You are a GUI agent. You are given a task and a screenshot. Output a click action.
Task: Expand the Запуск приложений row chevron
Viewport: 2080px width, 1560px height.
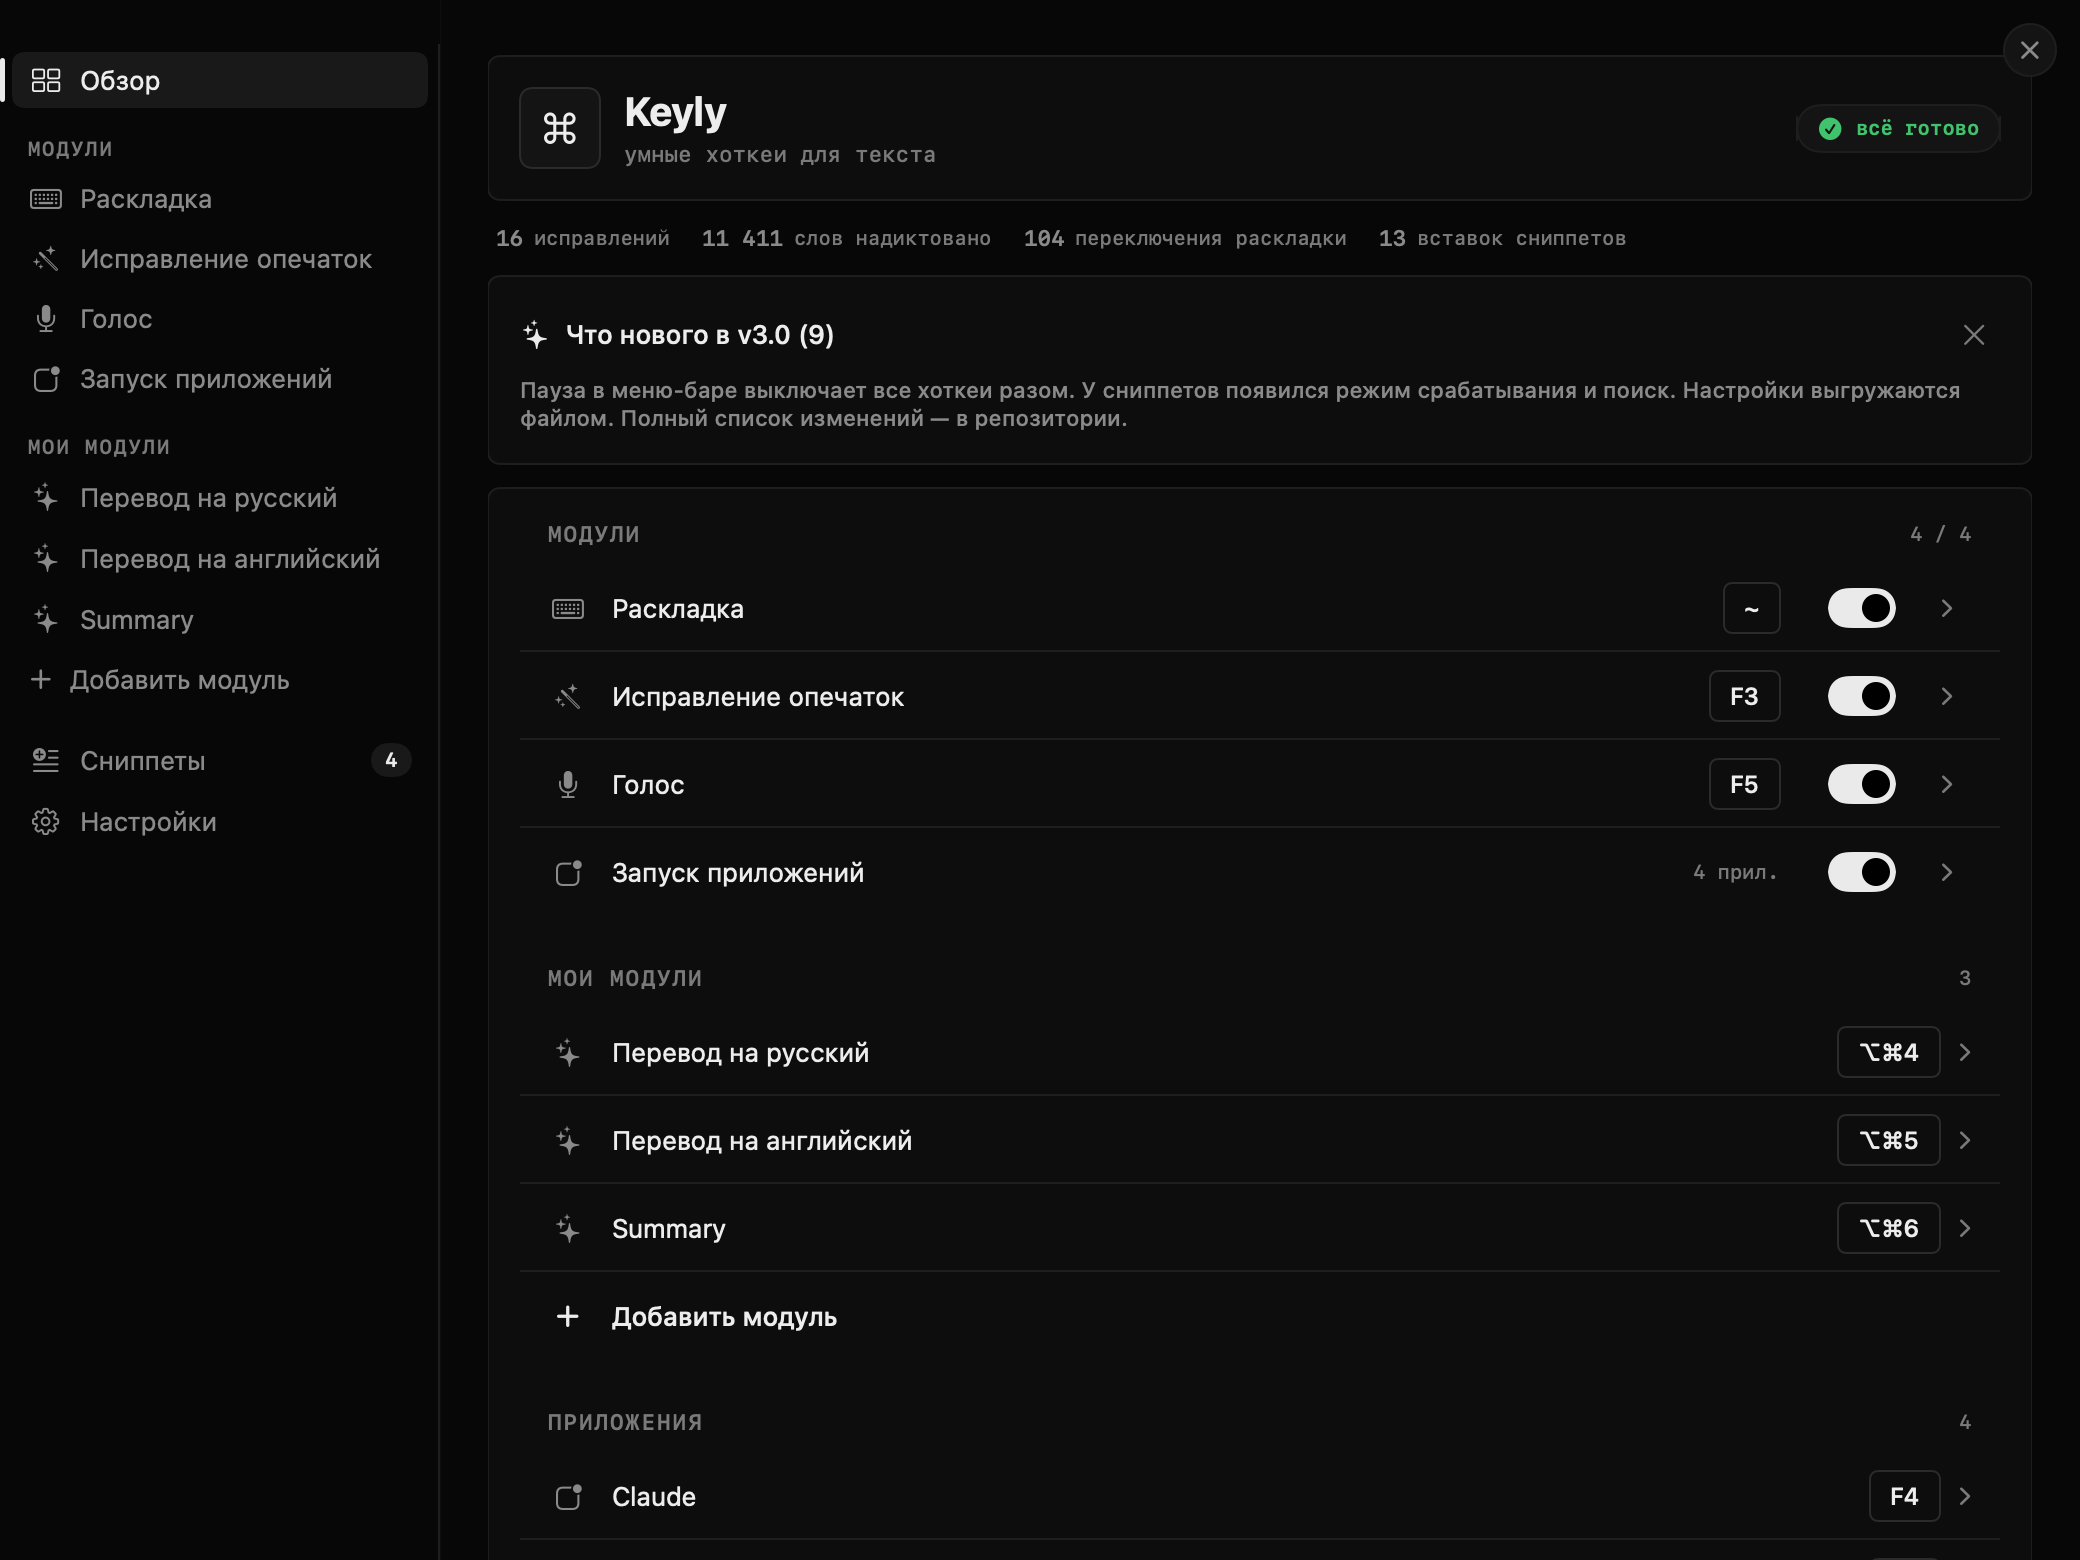point(1947,872)
